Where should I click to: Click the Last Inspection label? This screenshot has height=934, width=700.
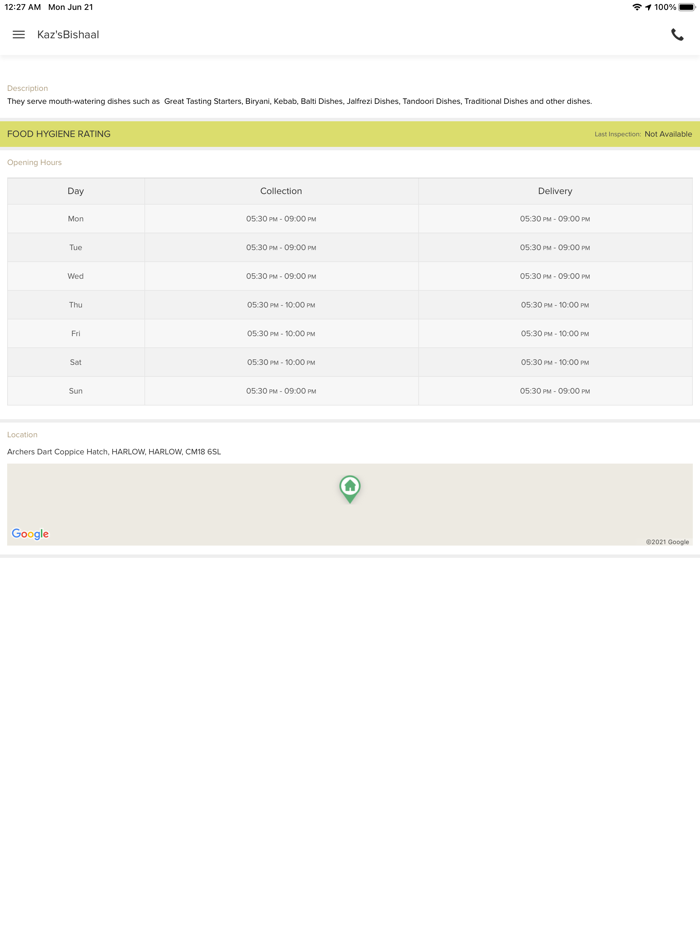point(617,134)
